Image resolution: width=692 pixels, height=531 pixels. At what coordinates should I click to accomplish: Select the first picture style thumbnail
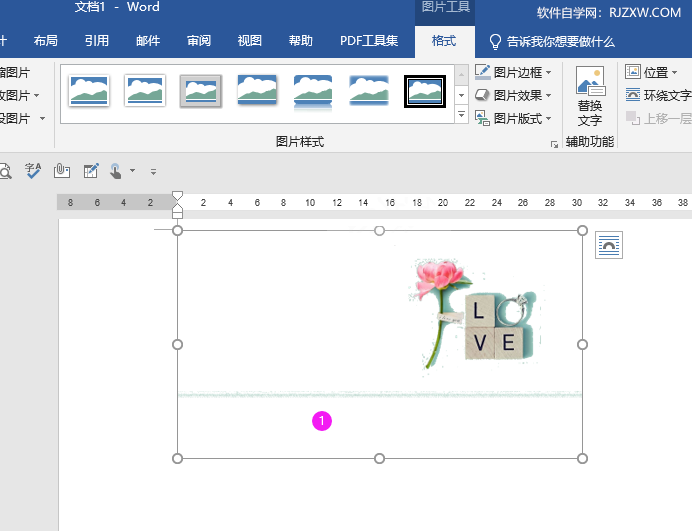click(89, 91)
